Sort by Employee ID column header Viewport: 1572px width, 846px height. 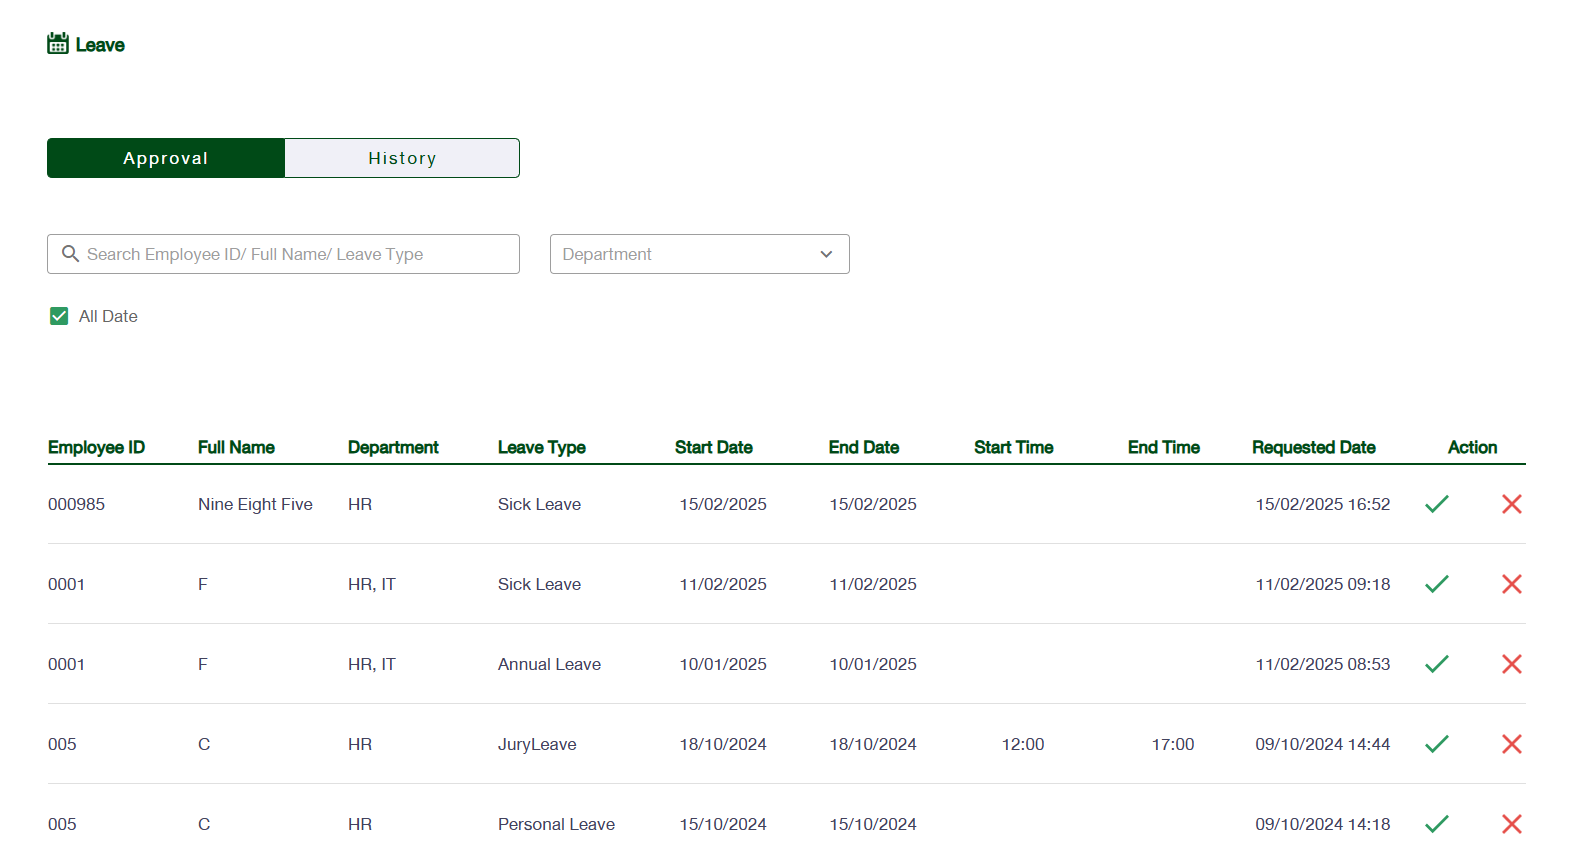tap(96, 447)
